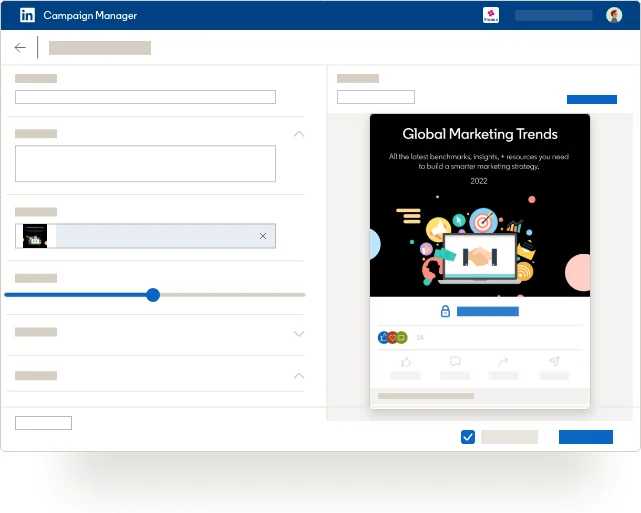
Task: Click the blue button in bottom right
Action: click(586, 437)
